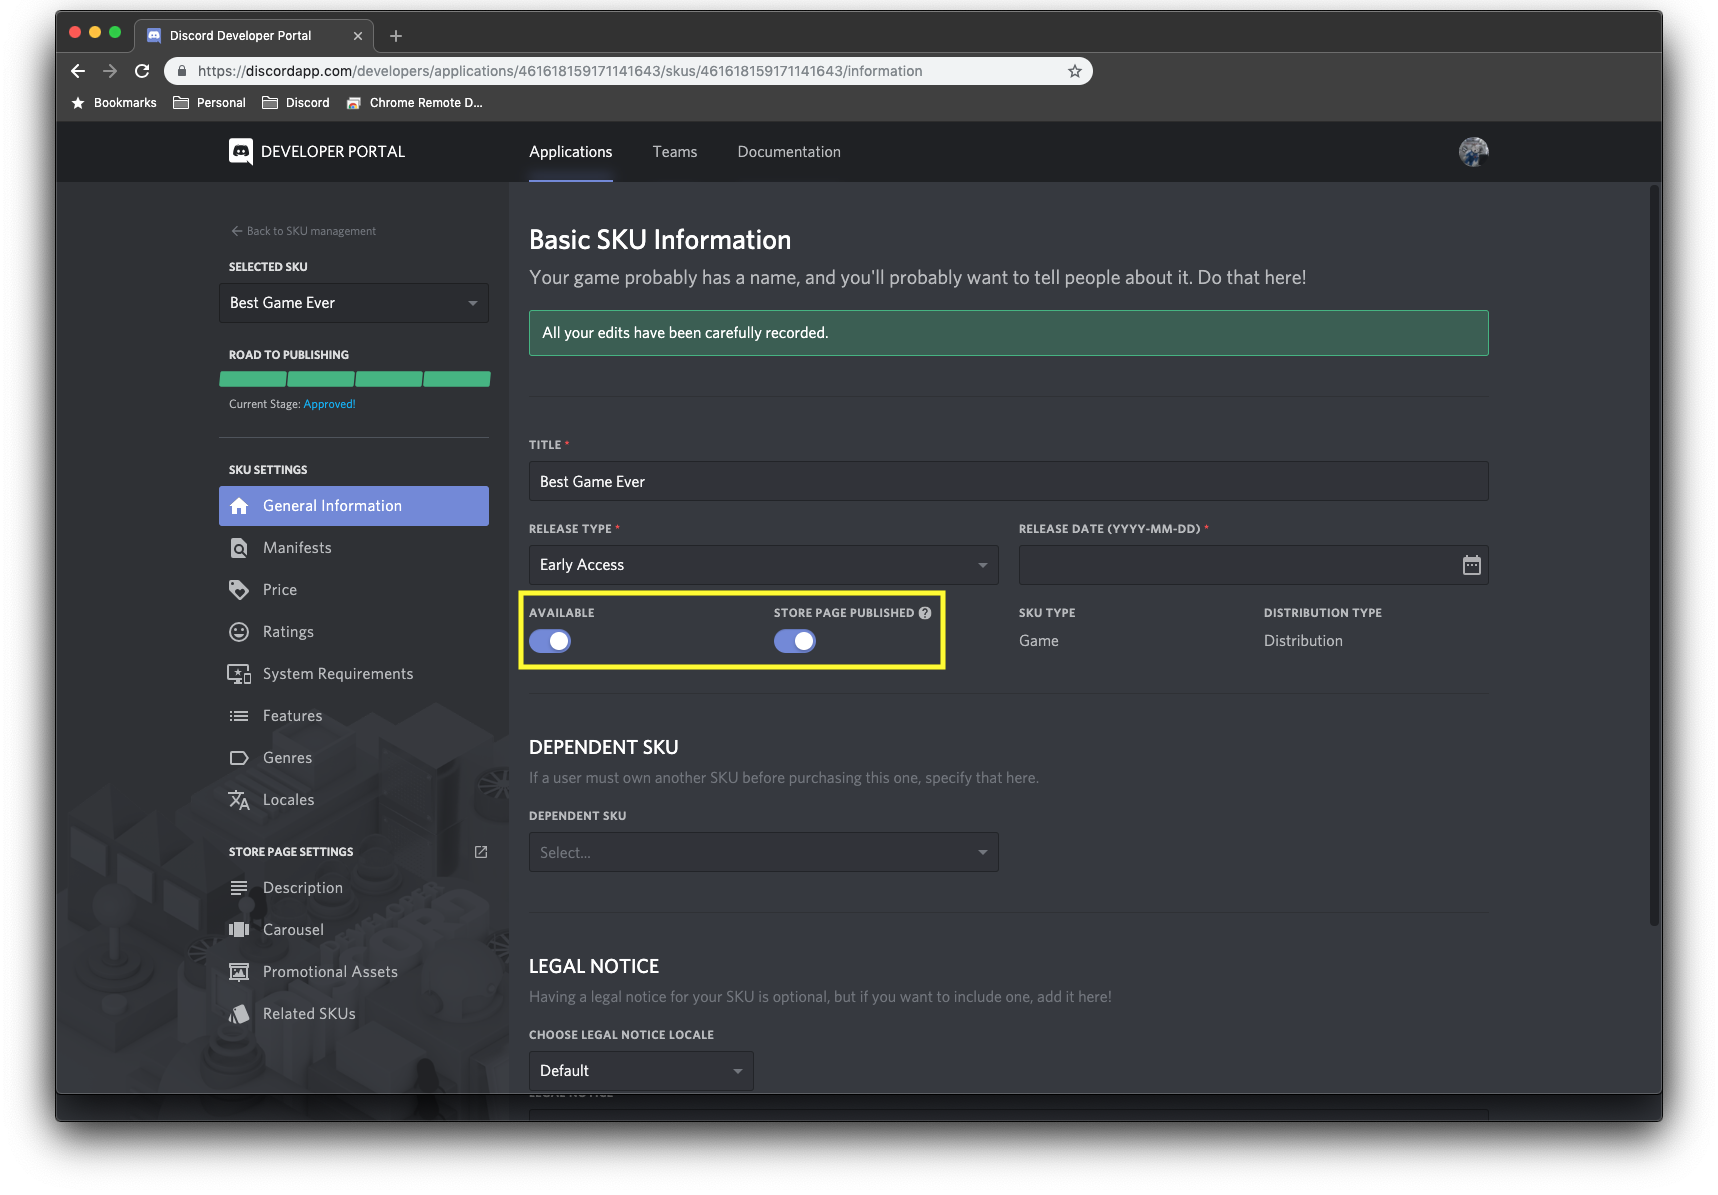Click the 'Game' SKU type value

[x=1039, y=641]
